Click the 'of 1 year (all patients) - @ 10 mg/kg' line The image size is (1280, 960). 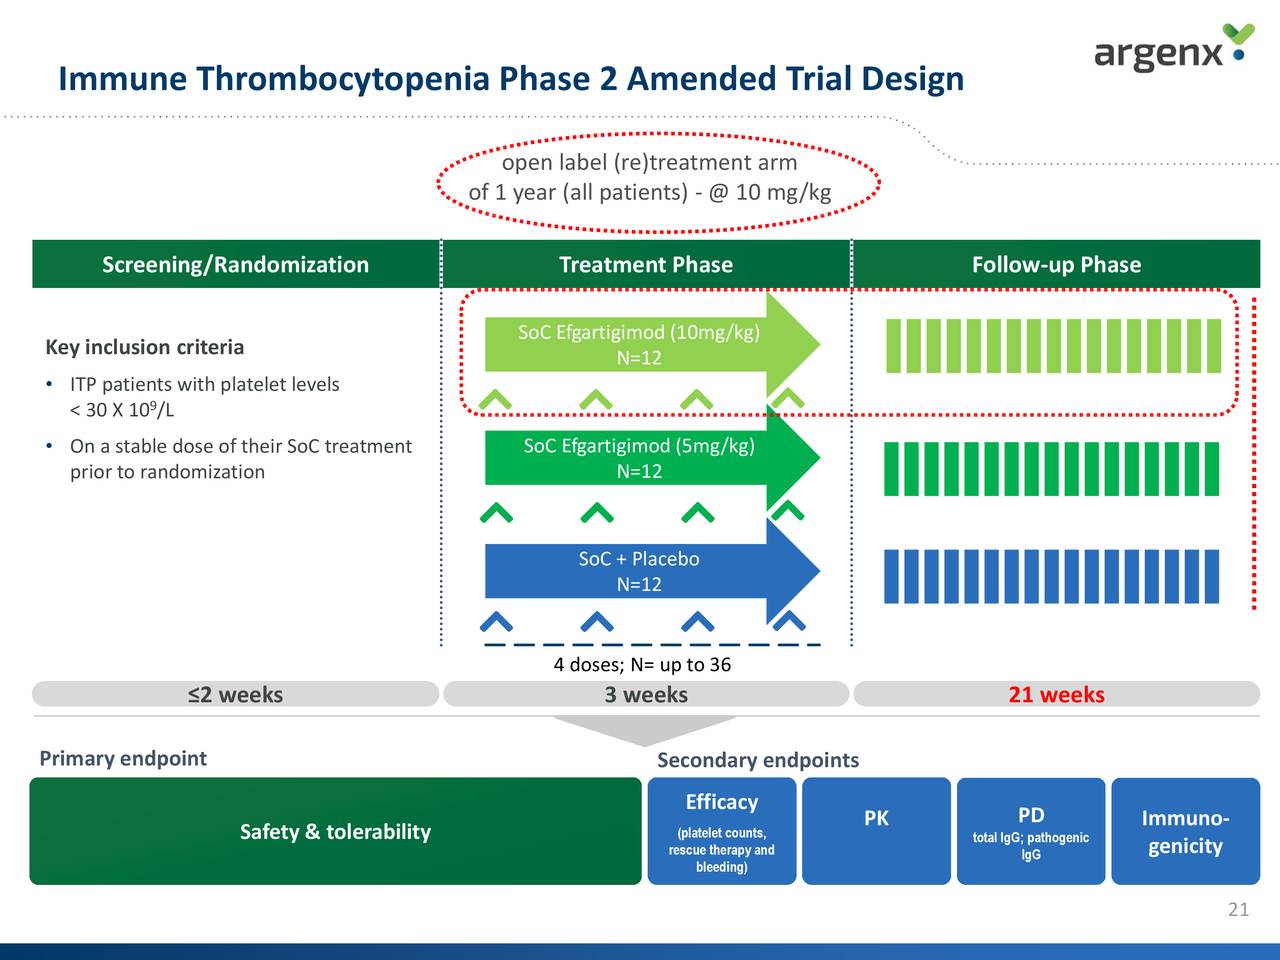pos(649,192)
